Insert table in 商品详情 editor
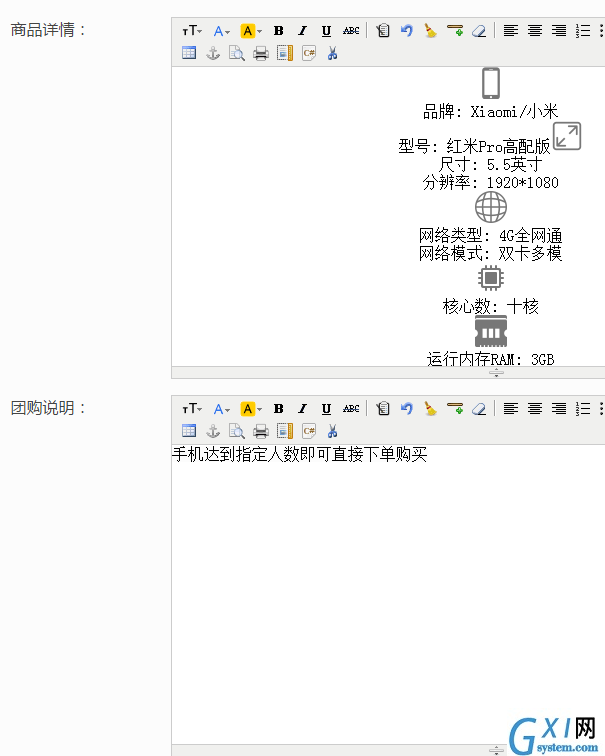Screen dimensions: 605x756 (x=189, y=53)
